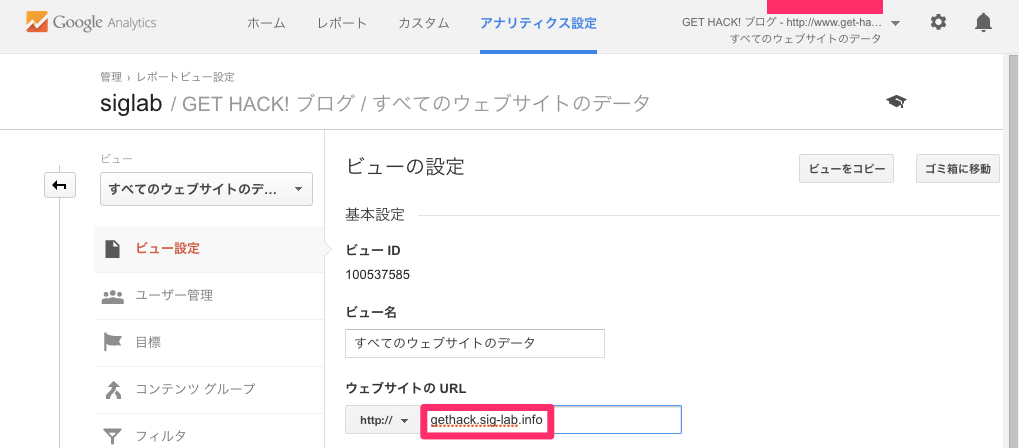
Task: Switch to the カスタム tab
Action: pyautogui.click(x=424, y=23)
